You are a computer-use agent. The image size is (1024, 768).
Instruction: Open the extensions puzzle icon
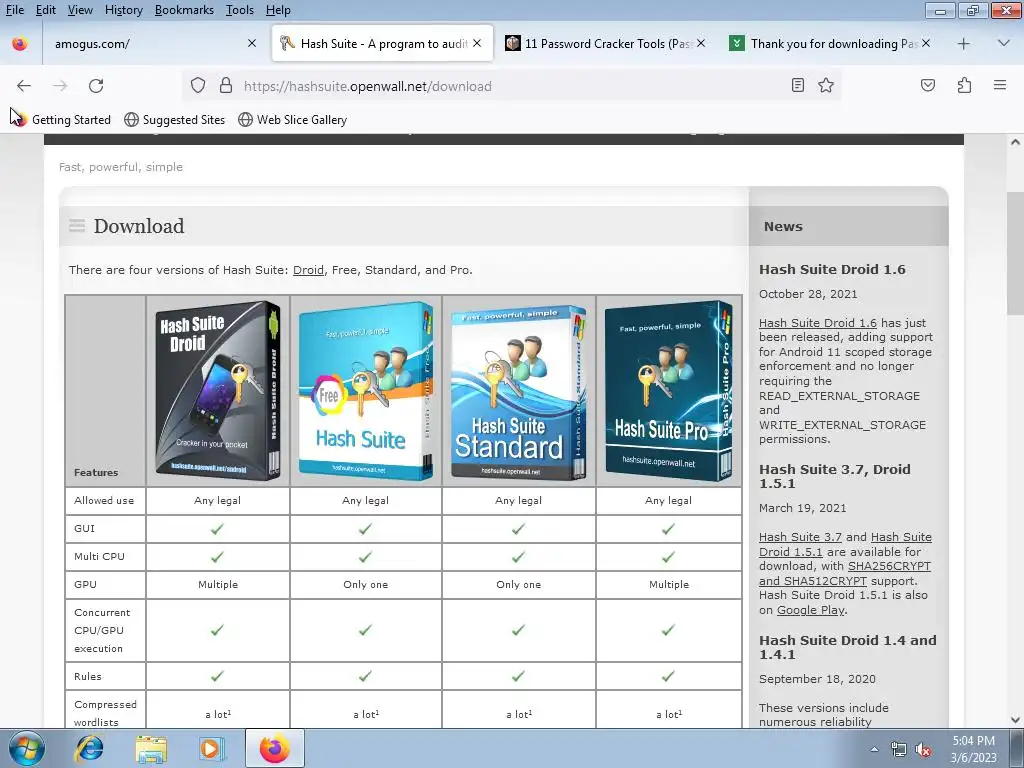coord(964,86)
